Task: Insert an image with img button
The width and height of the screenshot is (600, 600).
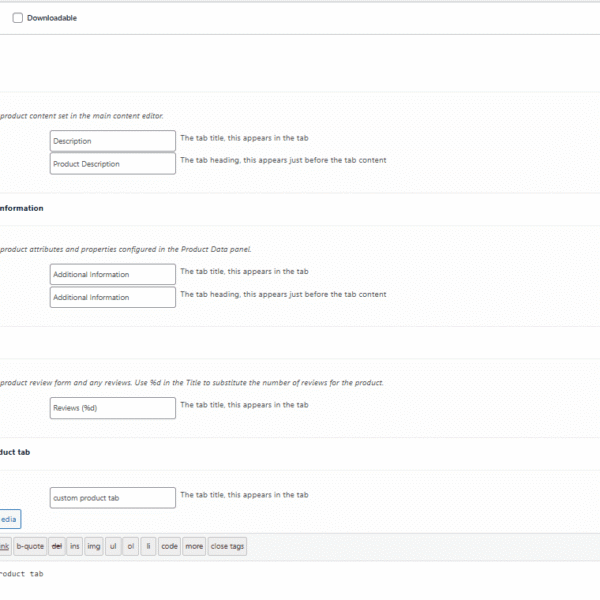Action: (x=94, y=546)
